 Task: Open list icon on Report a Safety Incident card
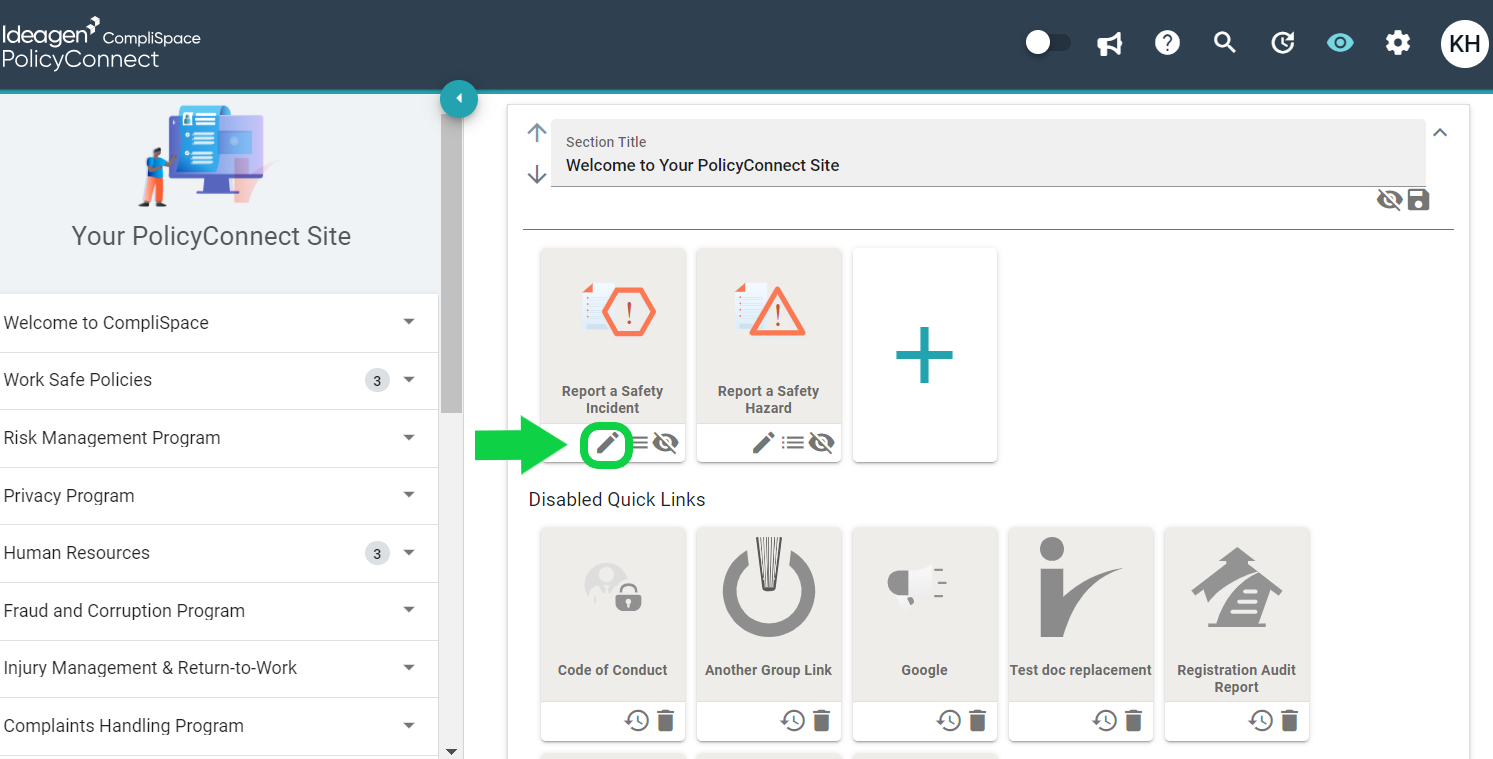[639, 443]
